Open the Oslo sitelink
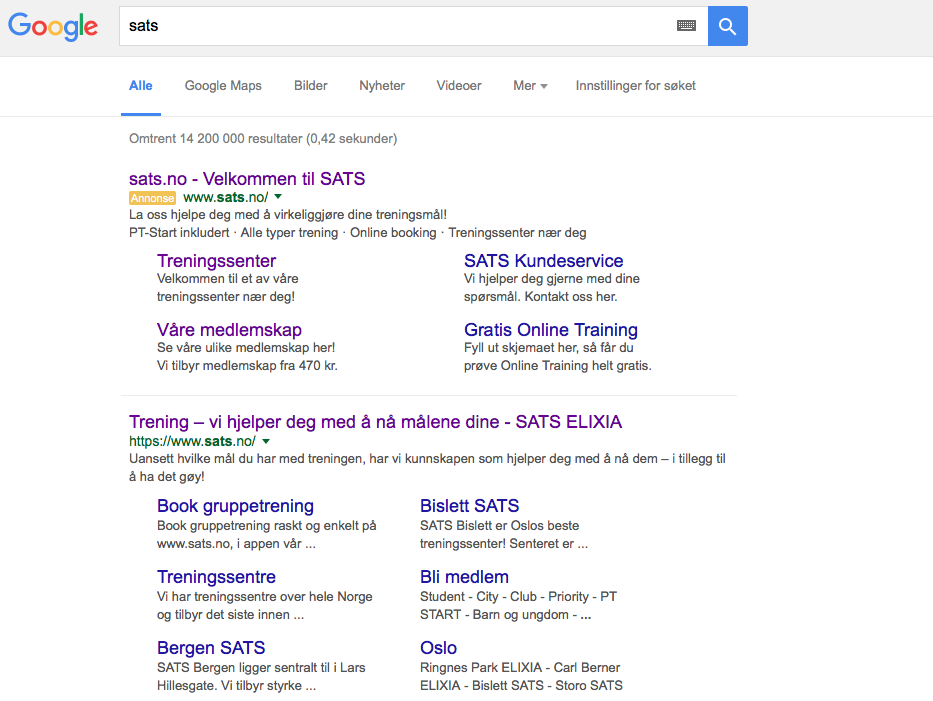This screenshot has height=701, width=933. pos(439,647)
